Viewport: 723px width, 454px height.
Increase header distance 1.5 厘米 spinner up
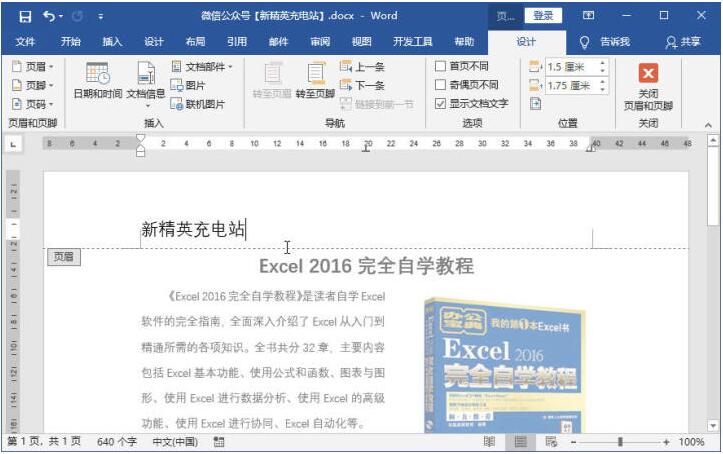pos(602,63)
